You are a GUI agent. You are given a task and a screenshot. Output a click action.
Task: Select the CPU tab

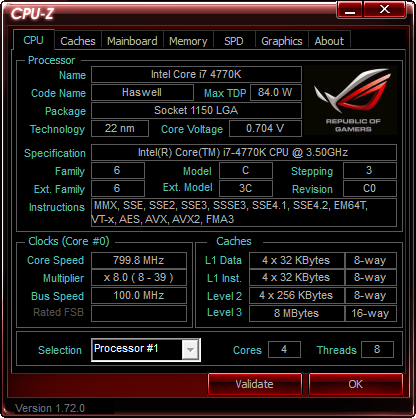click(33, 40)
